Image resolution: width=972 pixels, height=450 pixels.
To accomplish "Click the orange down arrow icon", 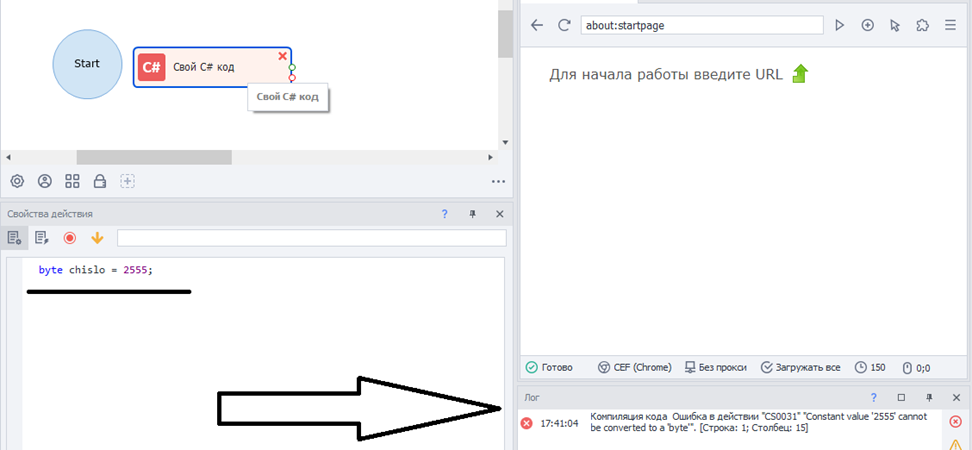I will pyautogui.click(x=97, y=237).
